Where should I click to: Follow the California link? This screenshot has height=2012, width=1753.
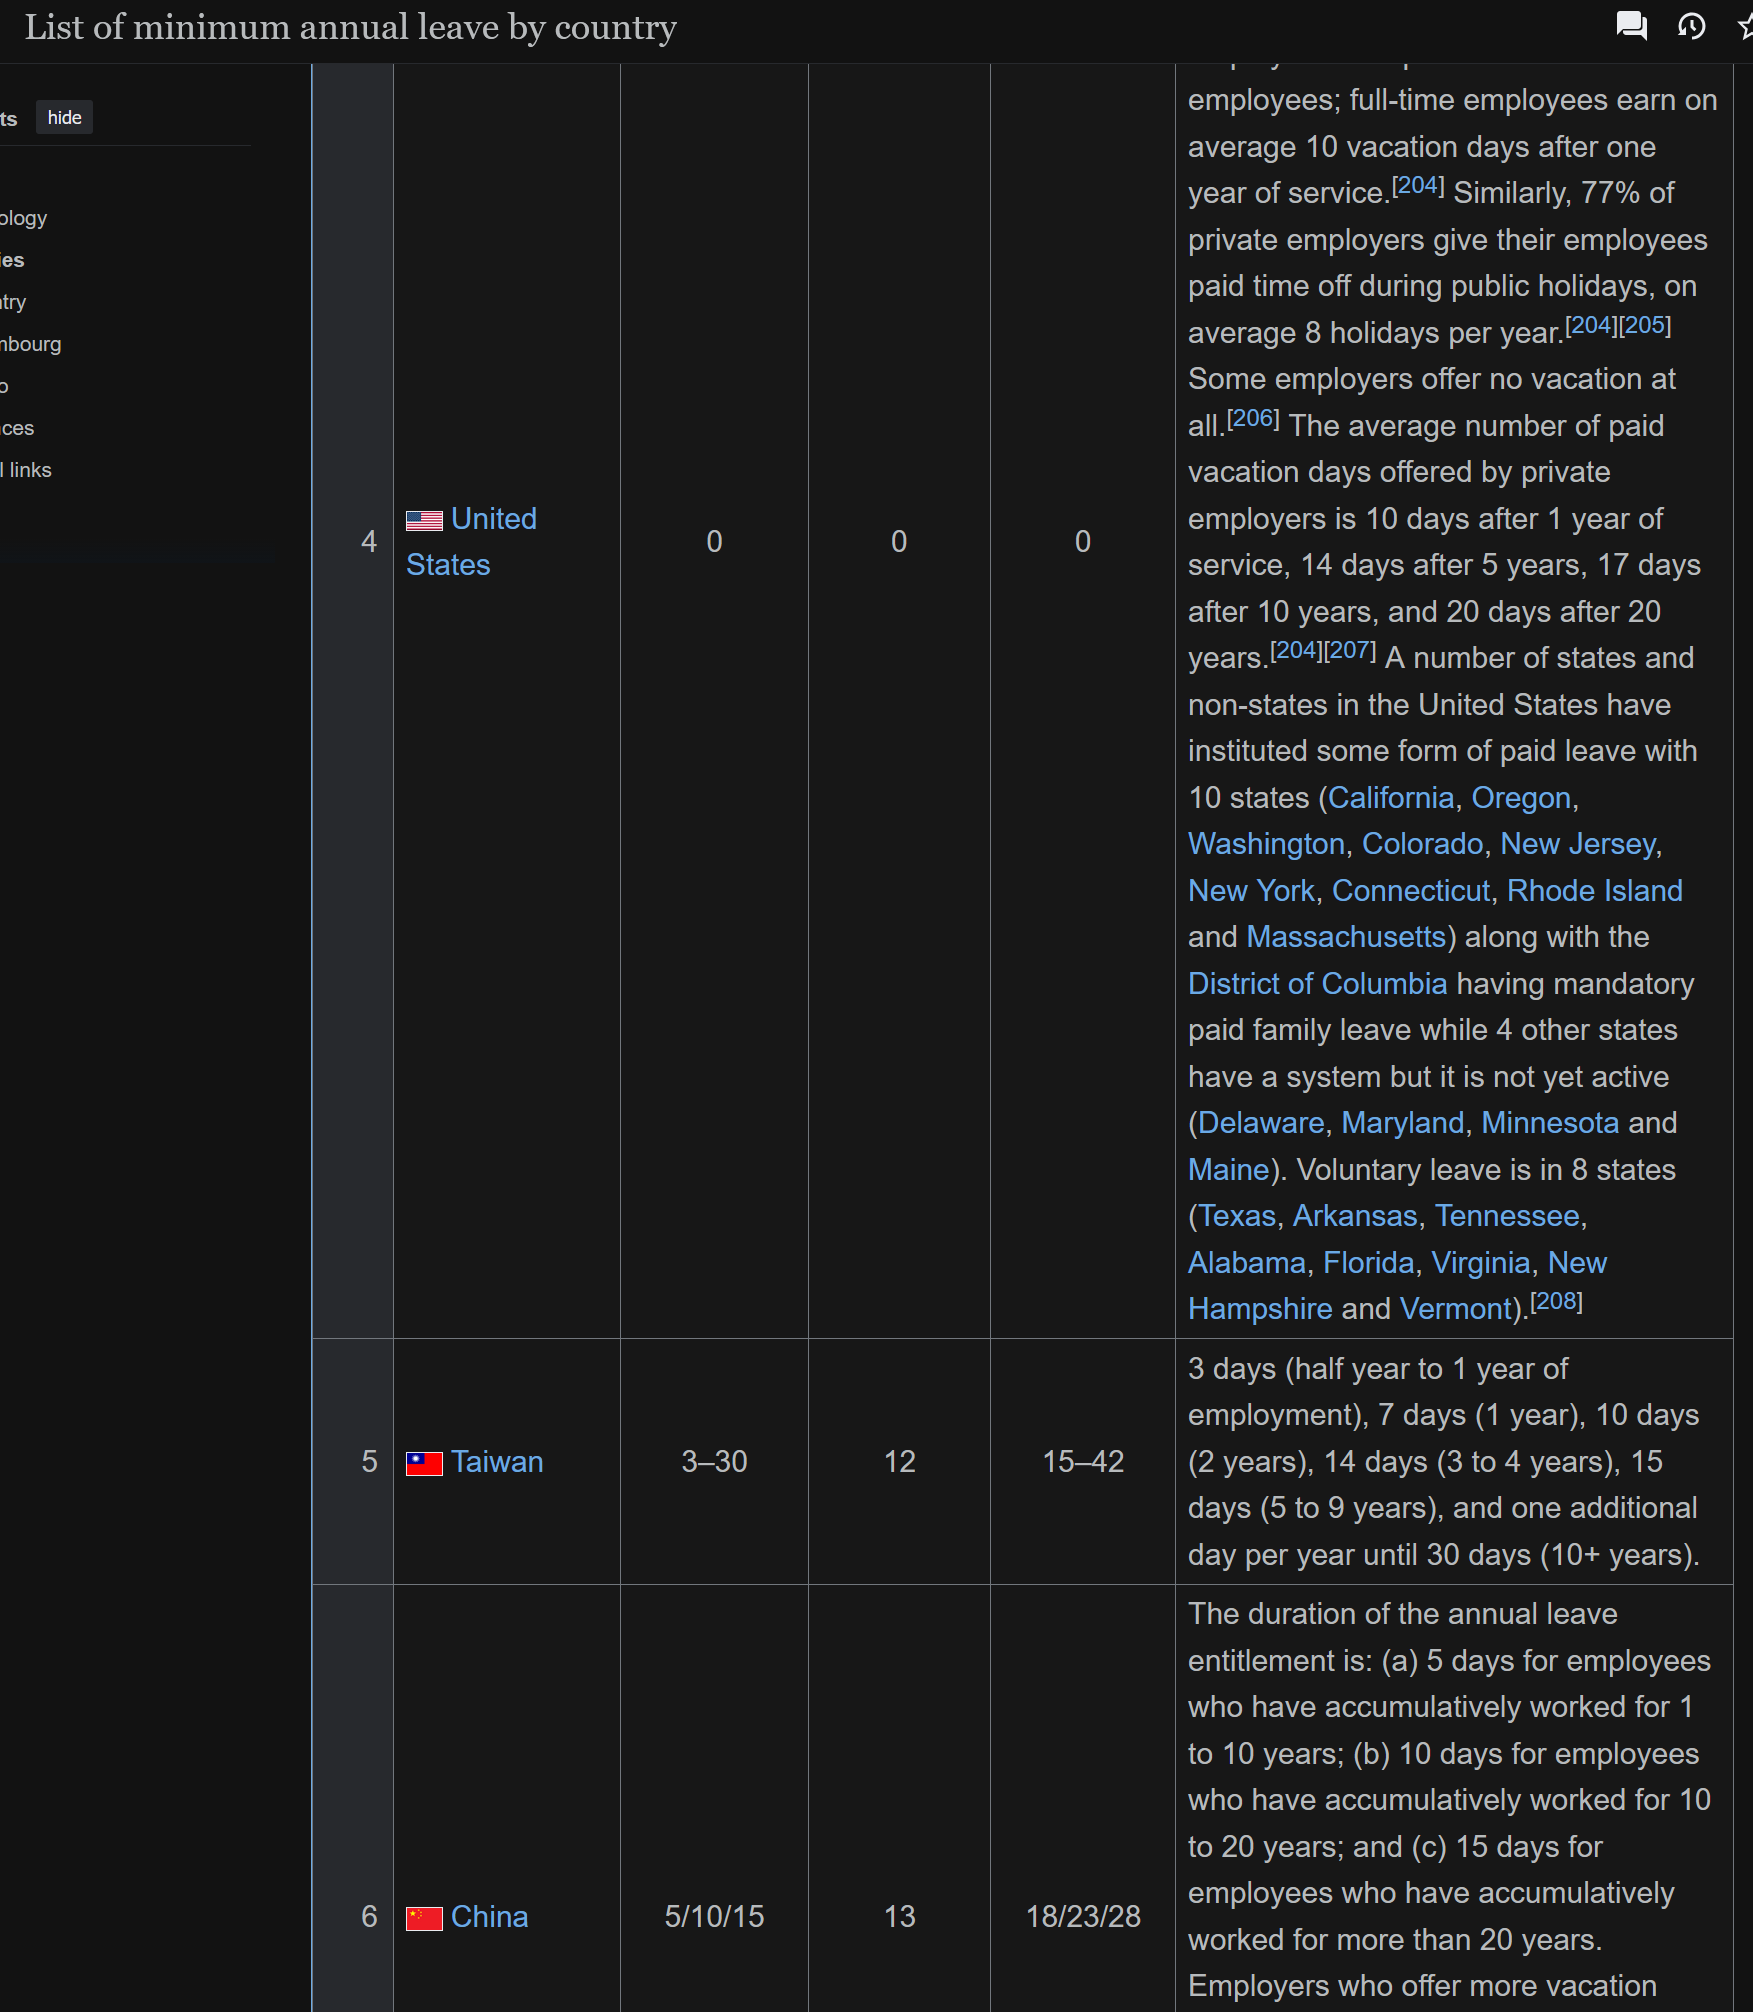1390,798
